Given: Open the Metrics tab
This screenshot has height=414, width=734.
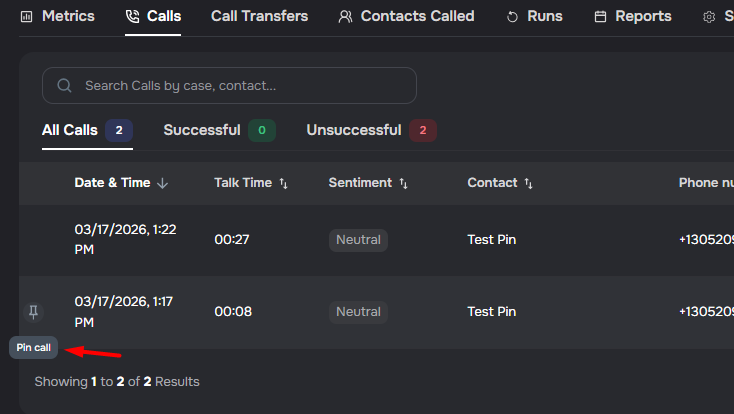Looking at the screenshot, I should (58, 17).
